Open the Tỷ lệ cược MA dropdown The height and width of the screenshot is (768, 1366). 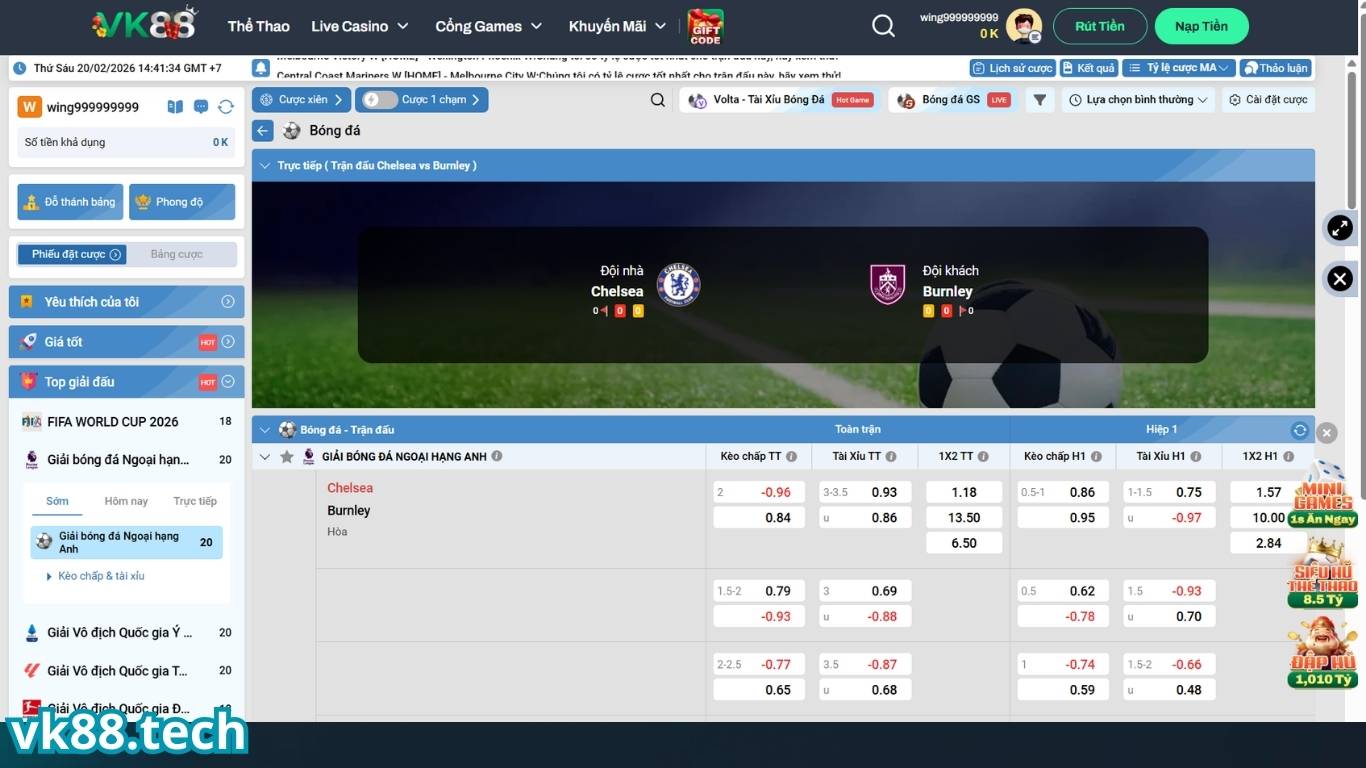tap(1178, 68)
